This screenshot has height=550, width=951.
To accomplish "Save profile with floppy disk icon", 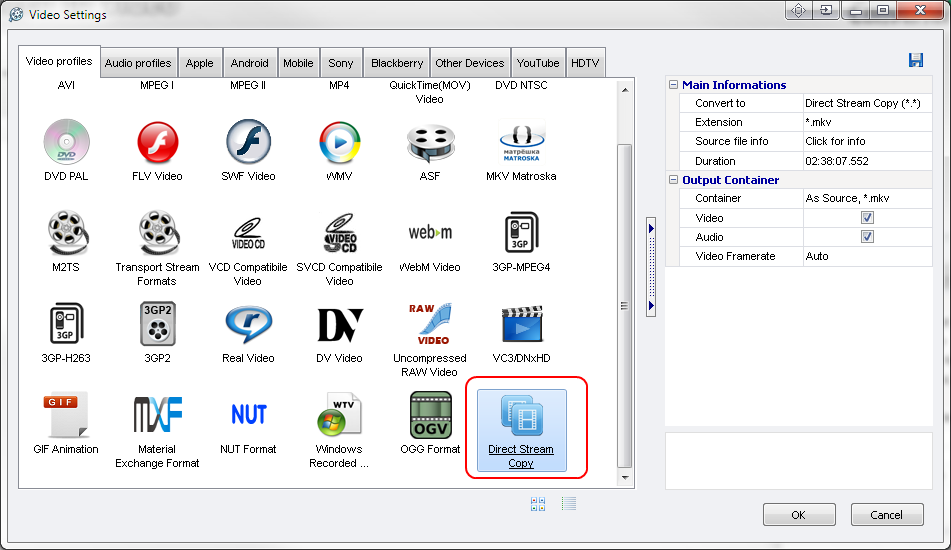I will [x=915, y=59].
